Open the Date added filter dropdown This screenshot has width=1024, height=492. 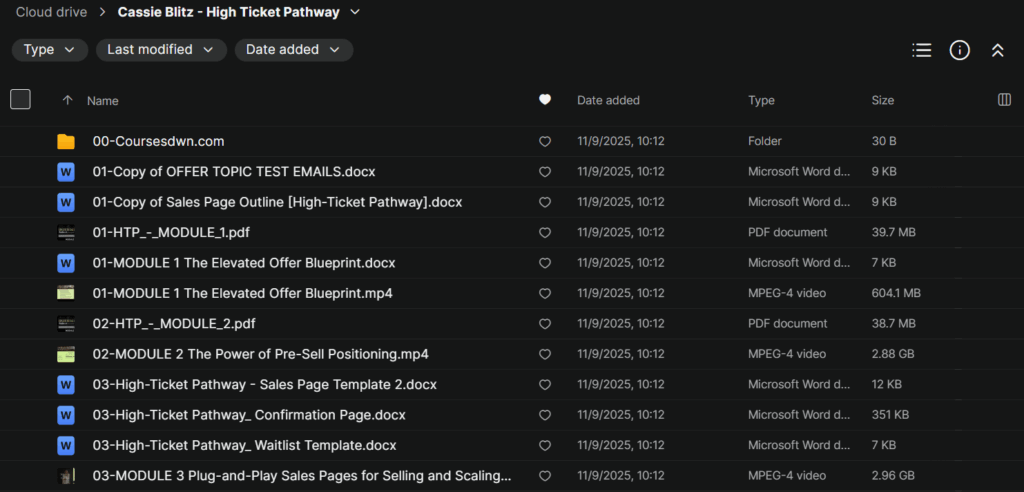[x=293, y=50]
